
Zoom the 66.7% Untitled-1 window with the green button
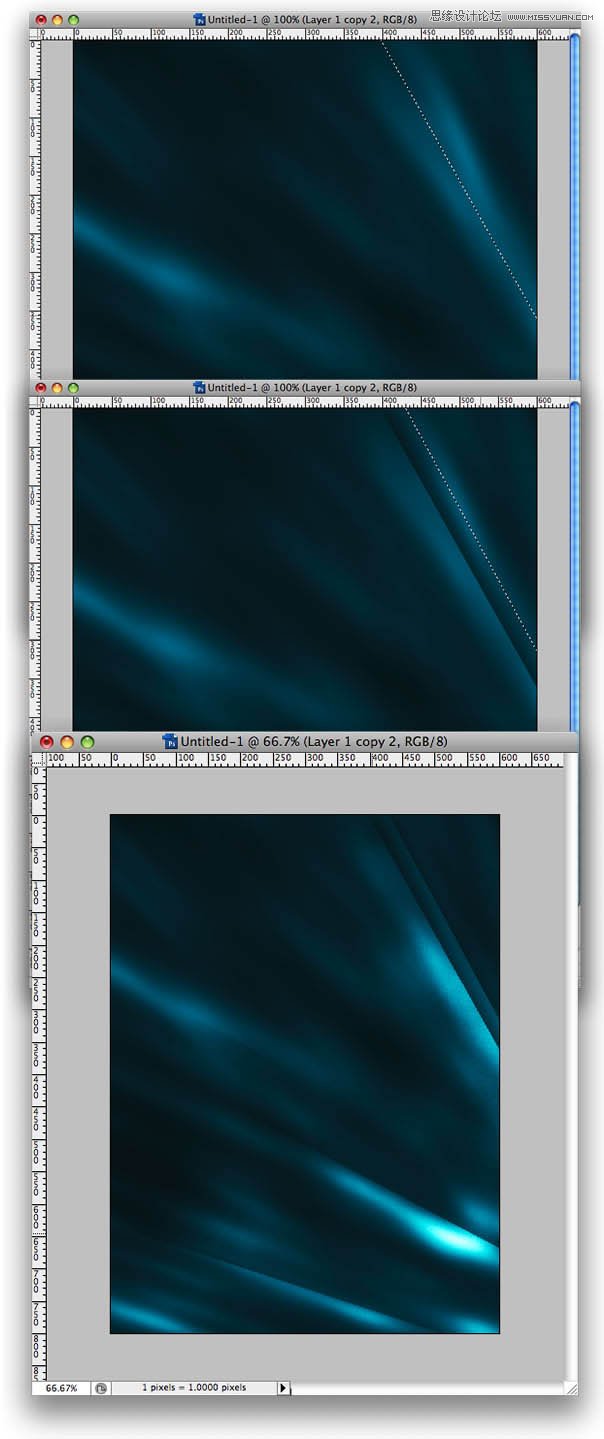[x=88, y=742]
